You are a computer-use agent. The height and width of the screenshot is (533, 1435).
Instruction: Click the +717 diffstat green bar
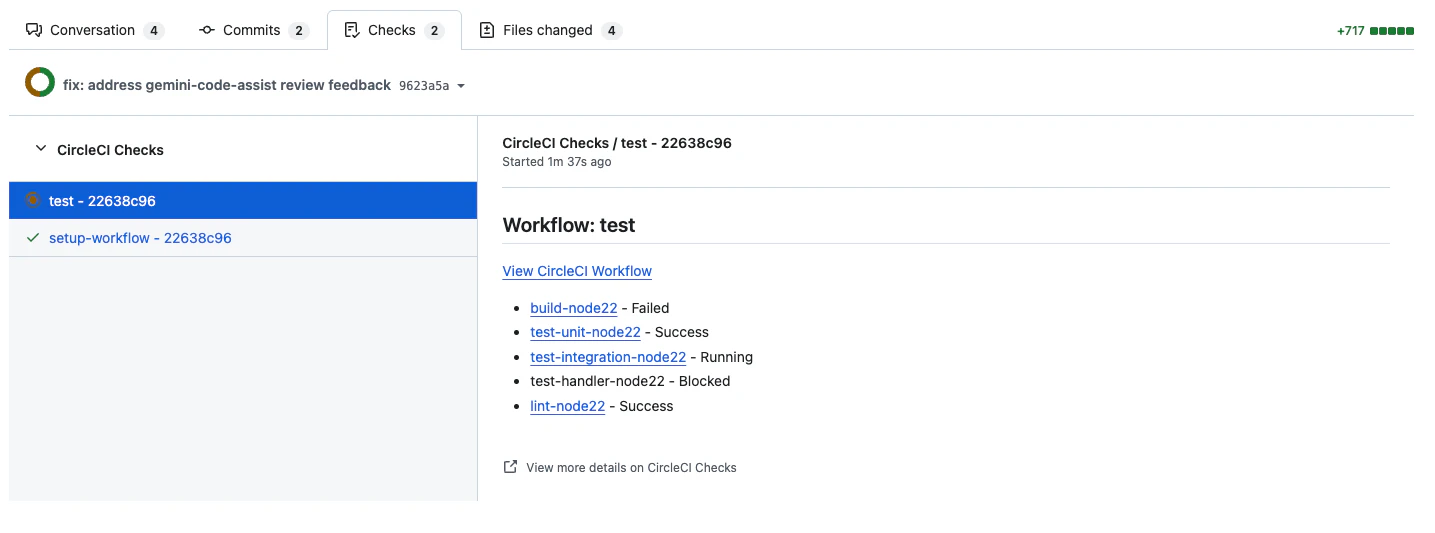point(1391,31)
